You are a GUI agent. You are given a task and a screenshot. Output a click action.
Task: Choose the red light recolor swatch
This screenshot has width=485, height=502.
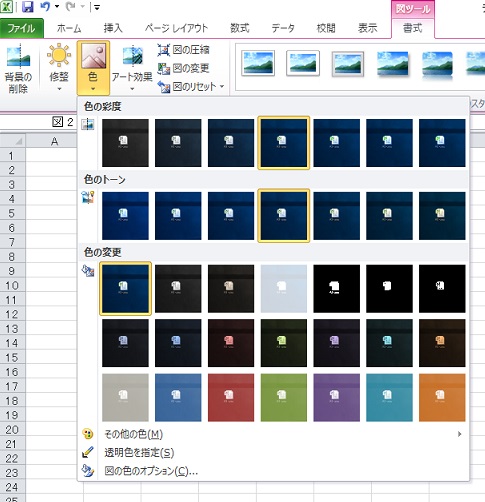pyautogui.click(x=231, y=397)
